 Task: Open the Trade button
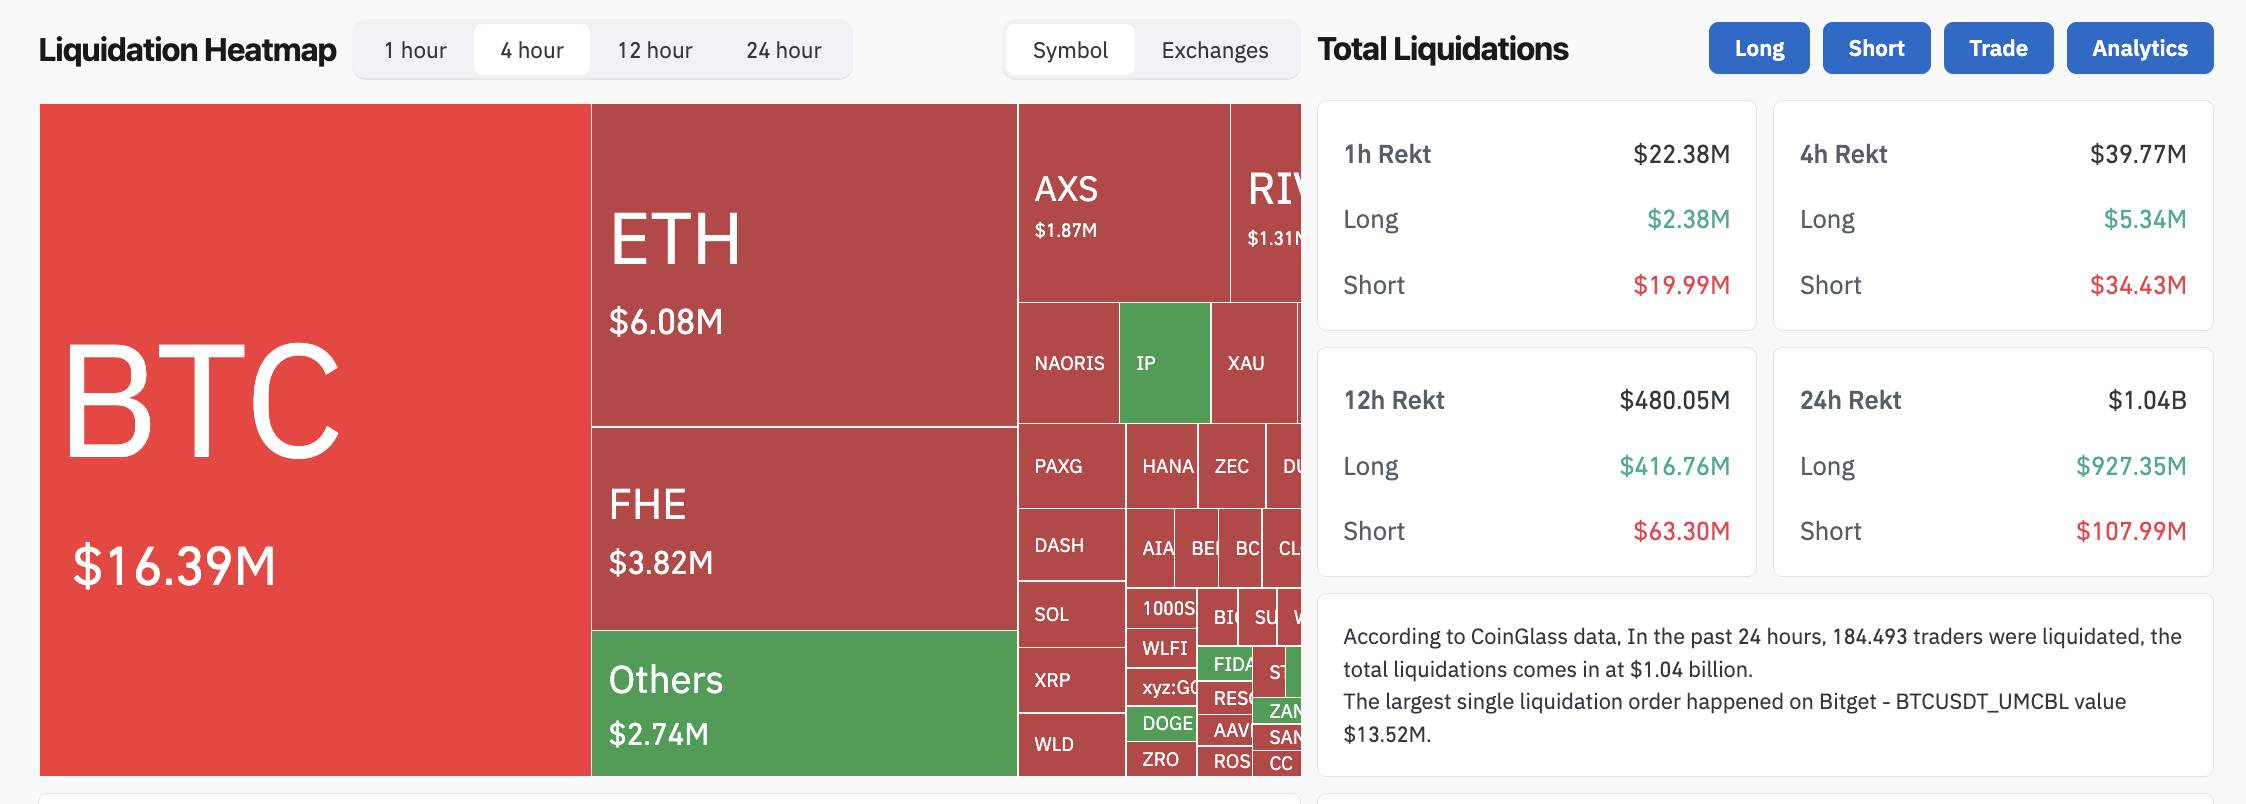point(1998,48)
